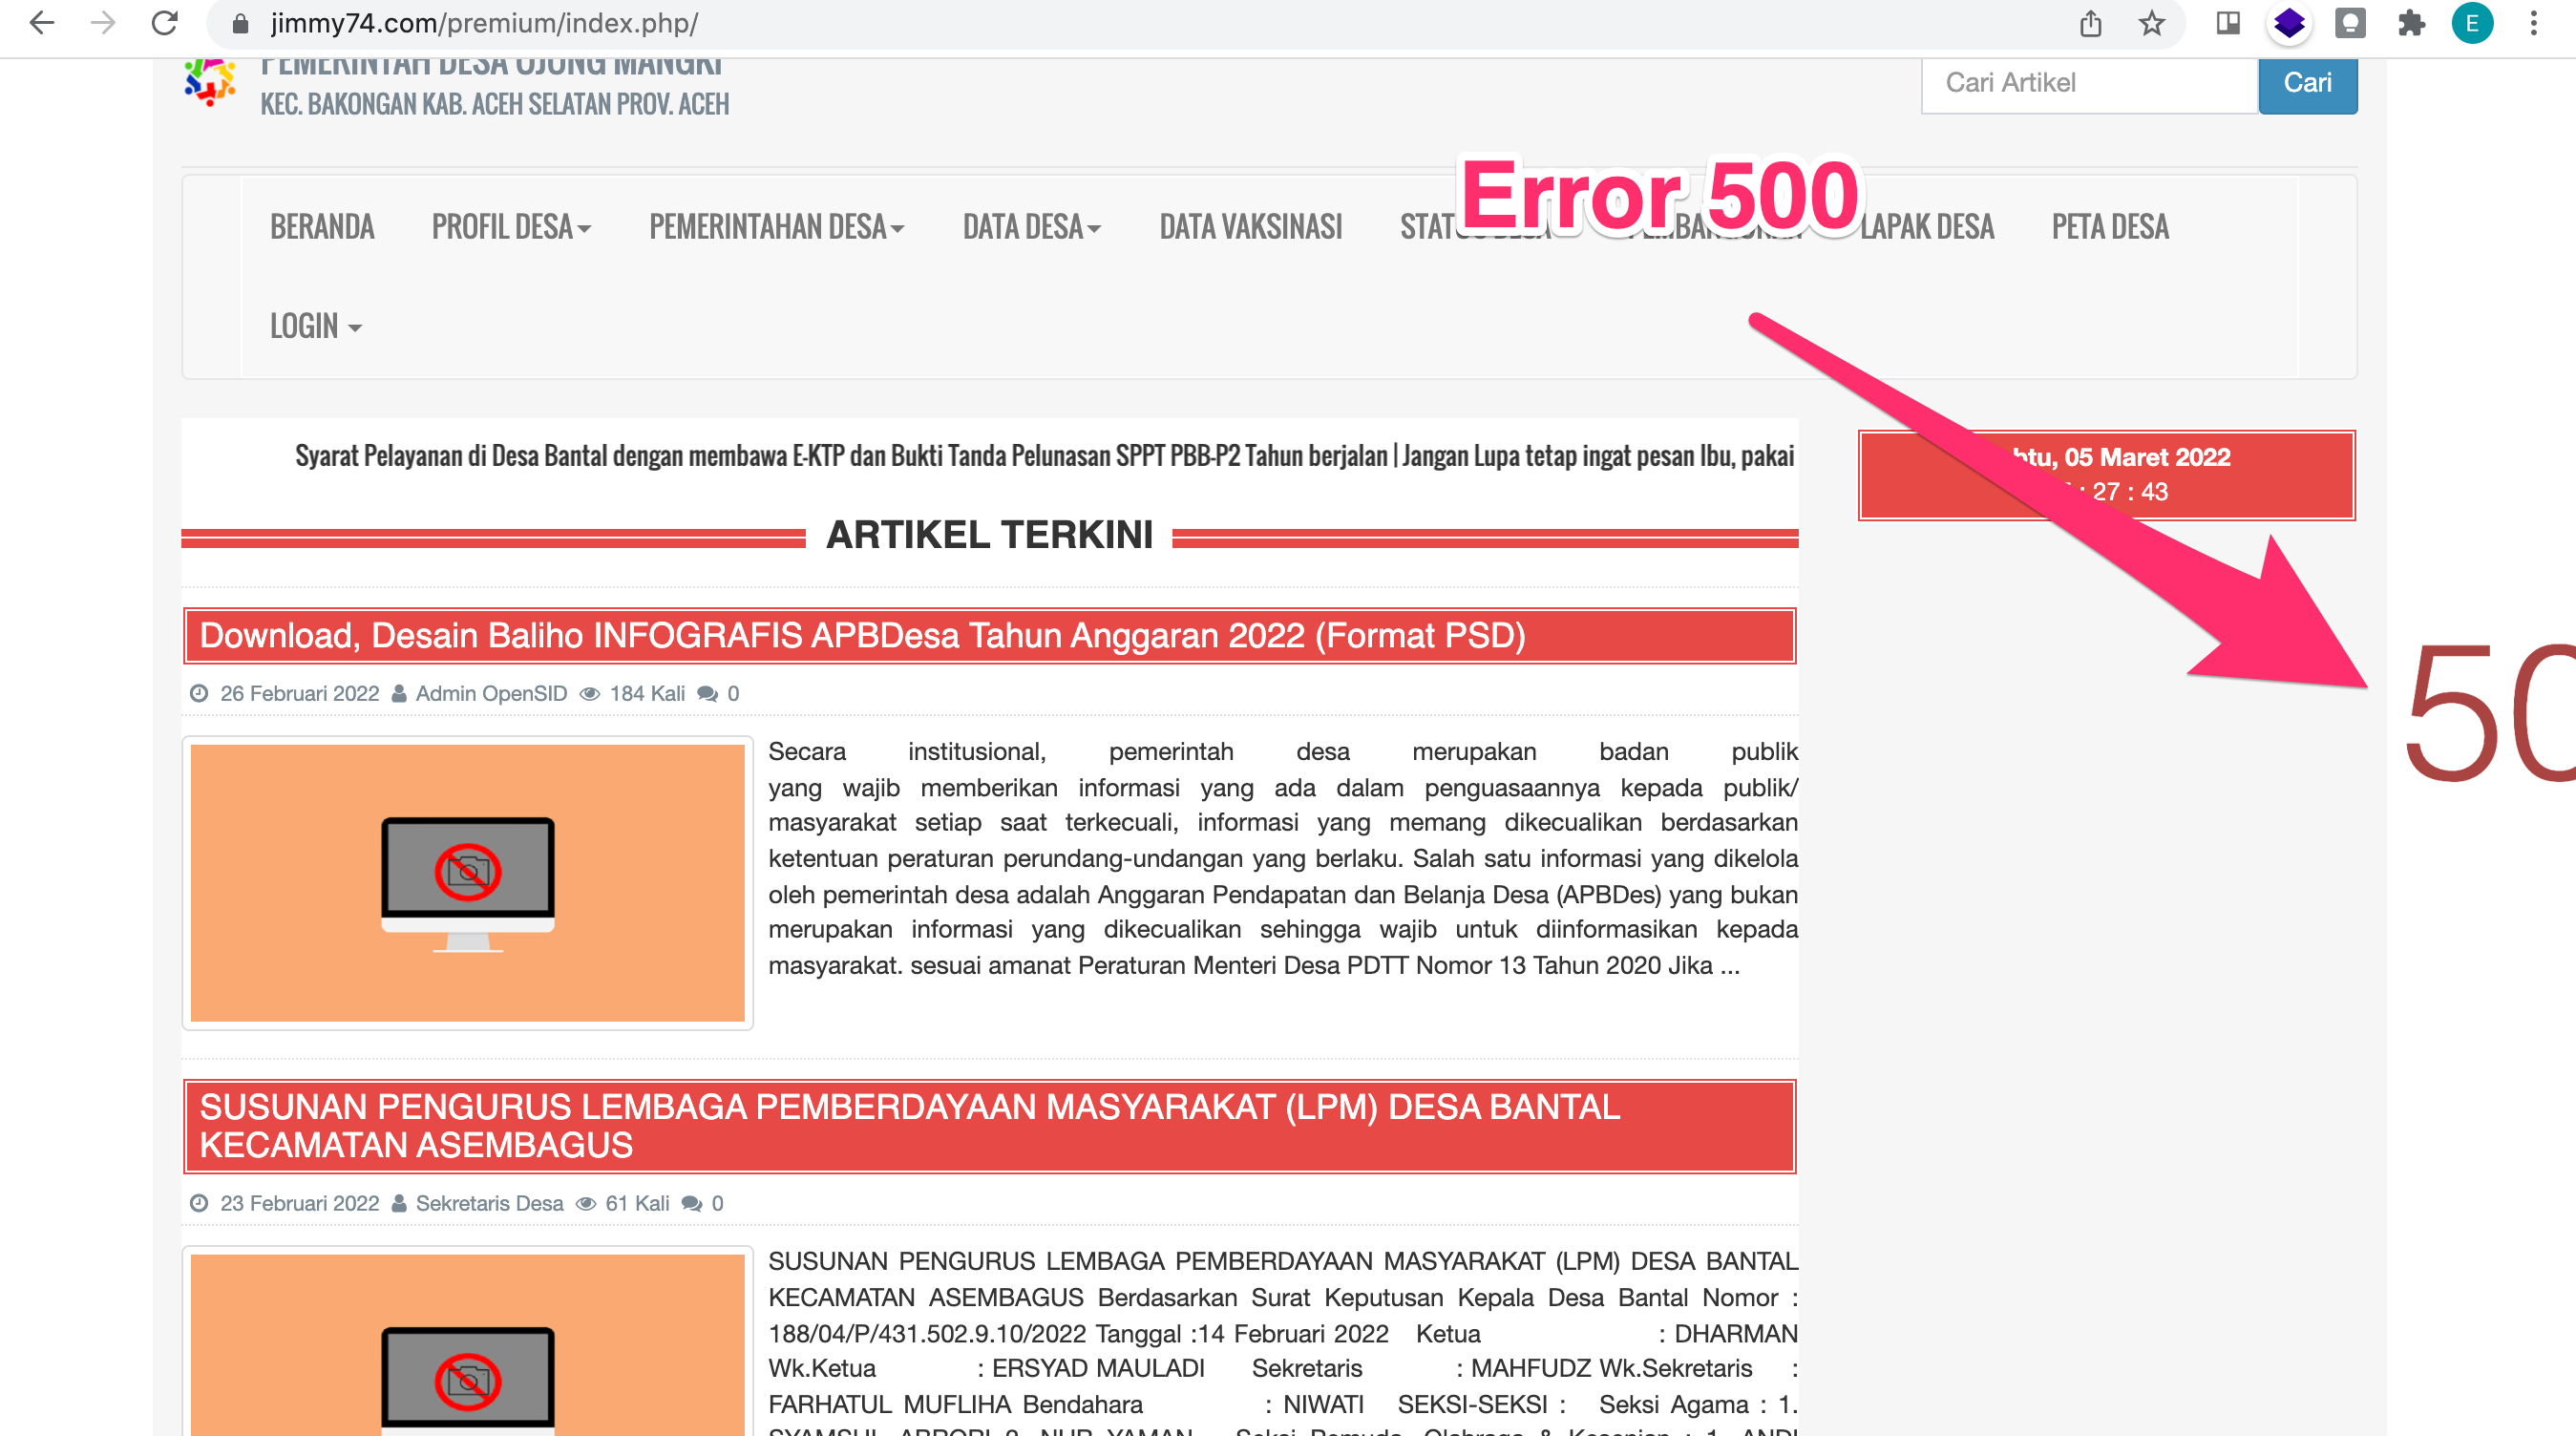Click the browser address bar URL
Image resolution: width=2576 pixels, height=1436 pixels.
click(484, 23)
